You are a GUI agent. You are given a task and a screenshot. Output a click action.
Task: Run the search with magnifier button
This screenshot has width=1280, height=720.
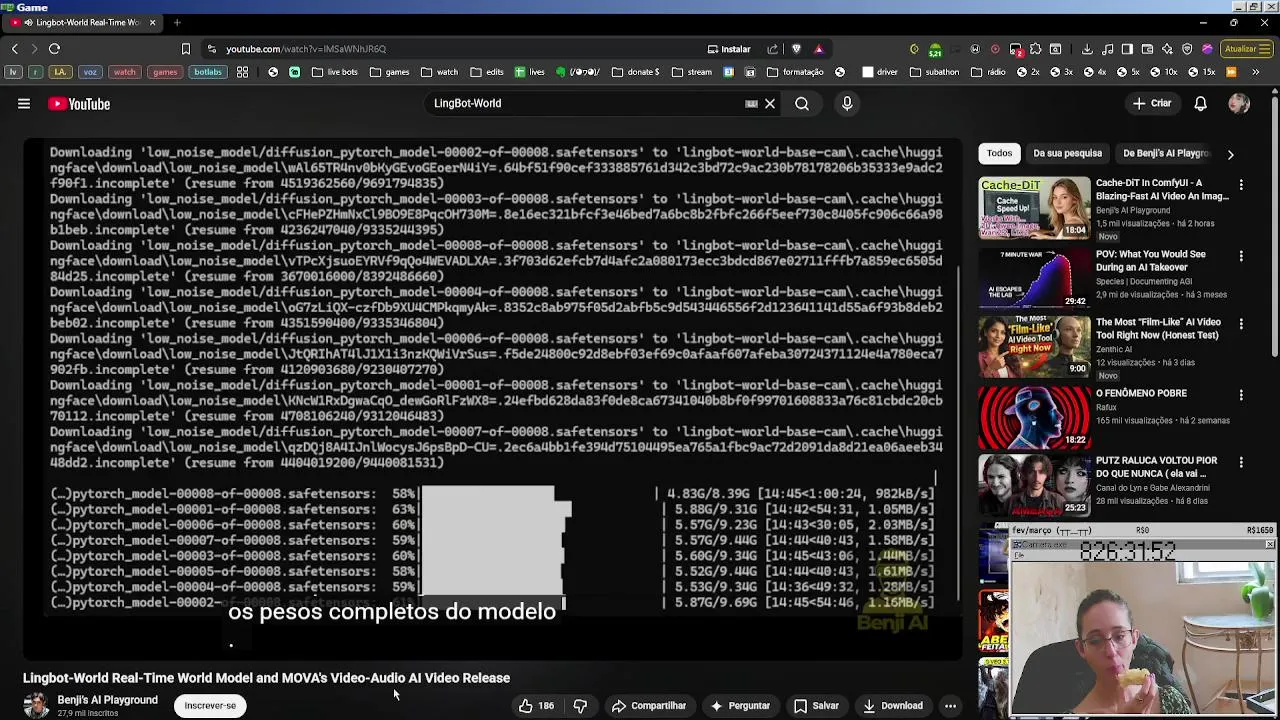(802, 104)
